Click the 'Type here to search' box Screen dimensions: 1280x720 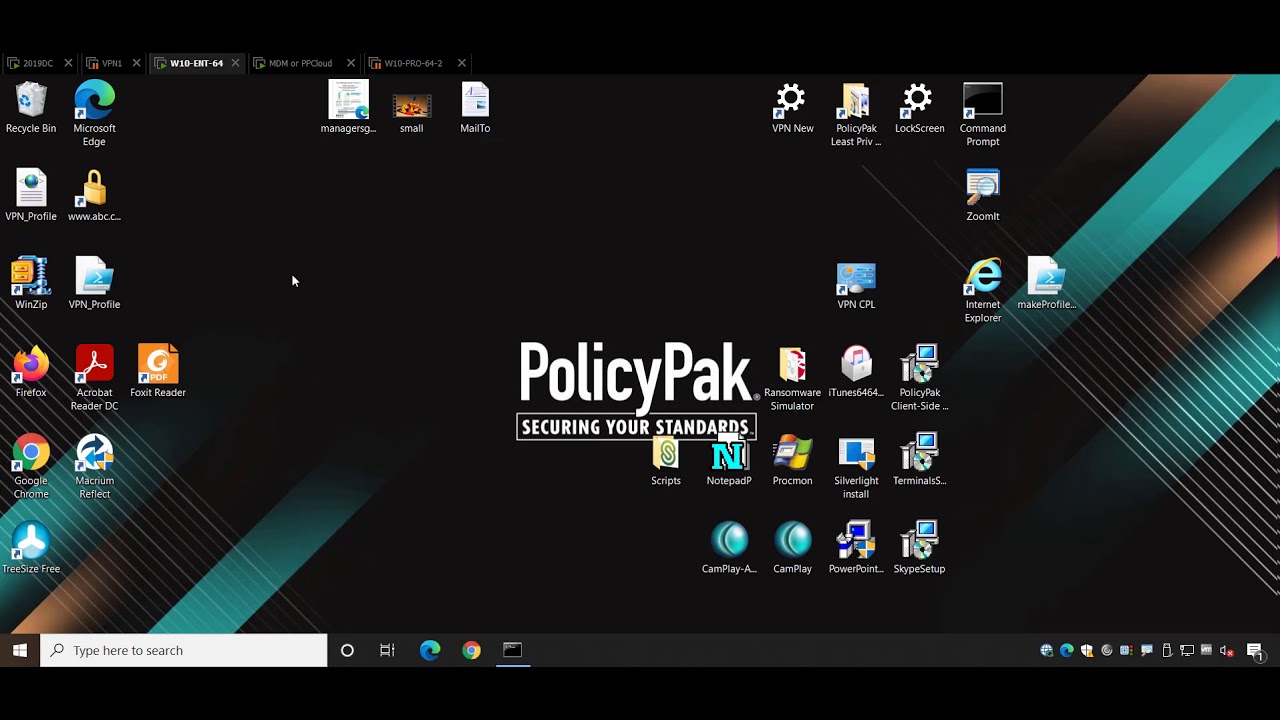[184, 650]
